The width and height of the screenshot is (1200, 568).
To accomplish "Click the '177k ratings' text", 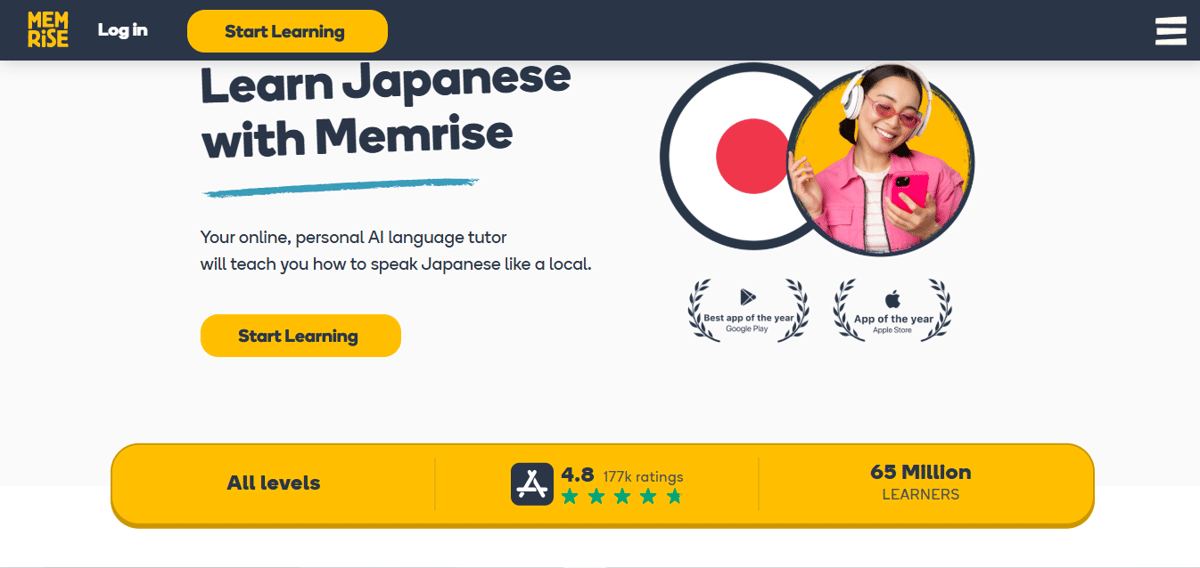I will click(x=643, y=477).
